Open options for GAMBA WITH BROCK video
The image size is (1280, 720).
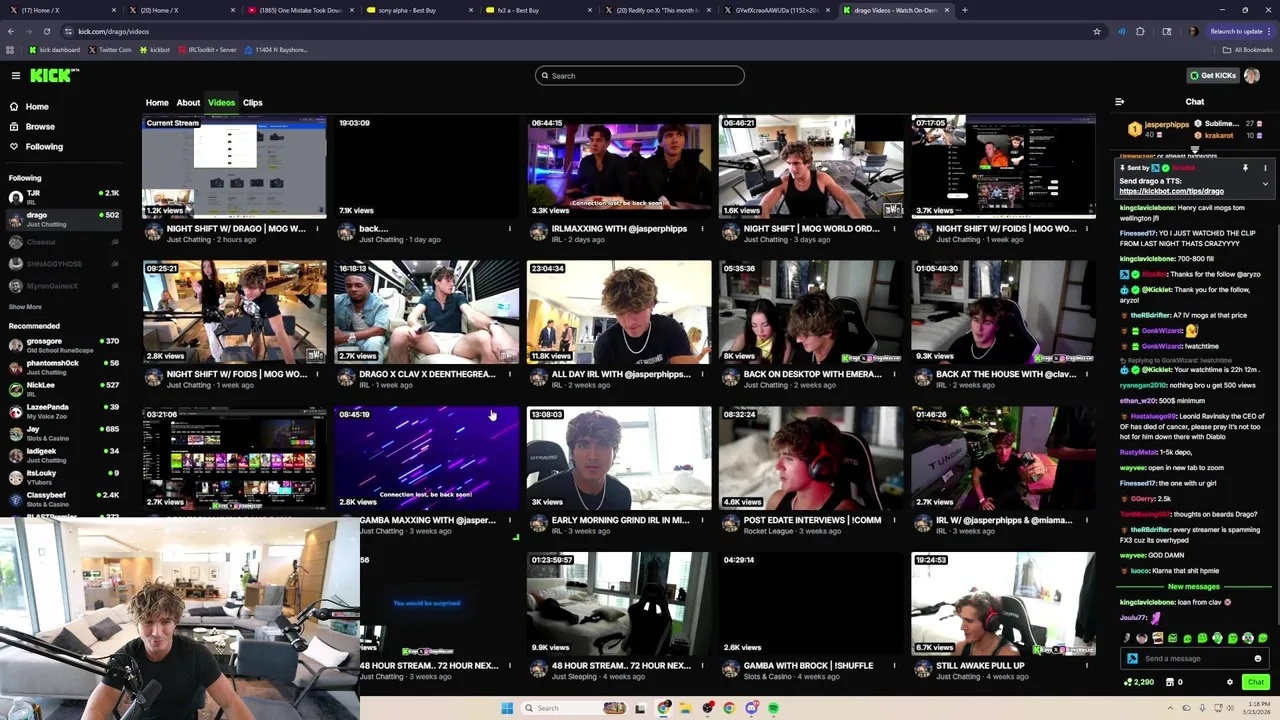[x=894, y=666]
